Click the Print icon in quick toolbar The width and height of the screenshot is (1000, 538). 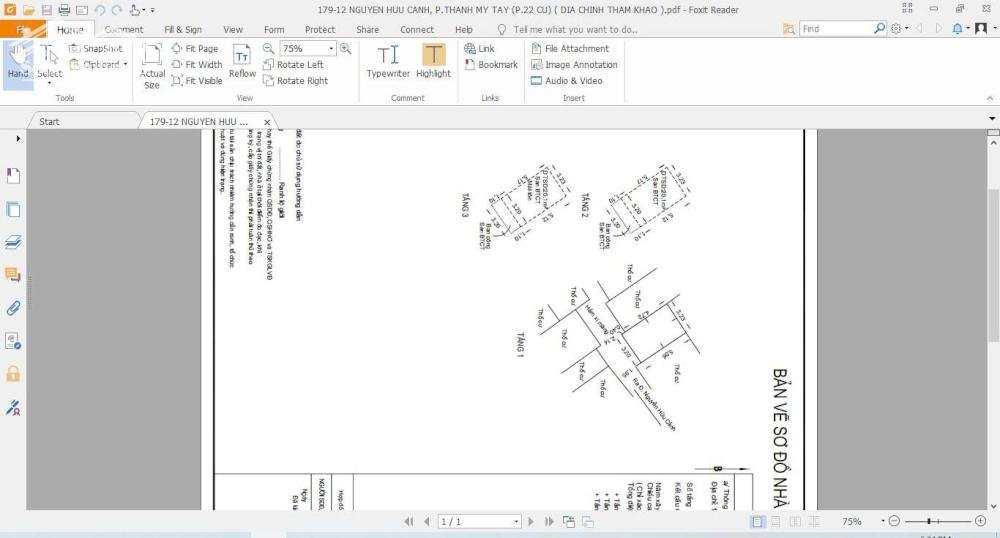pyautogui.click(x=64, y=10)
